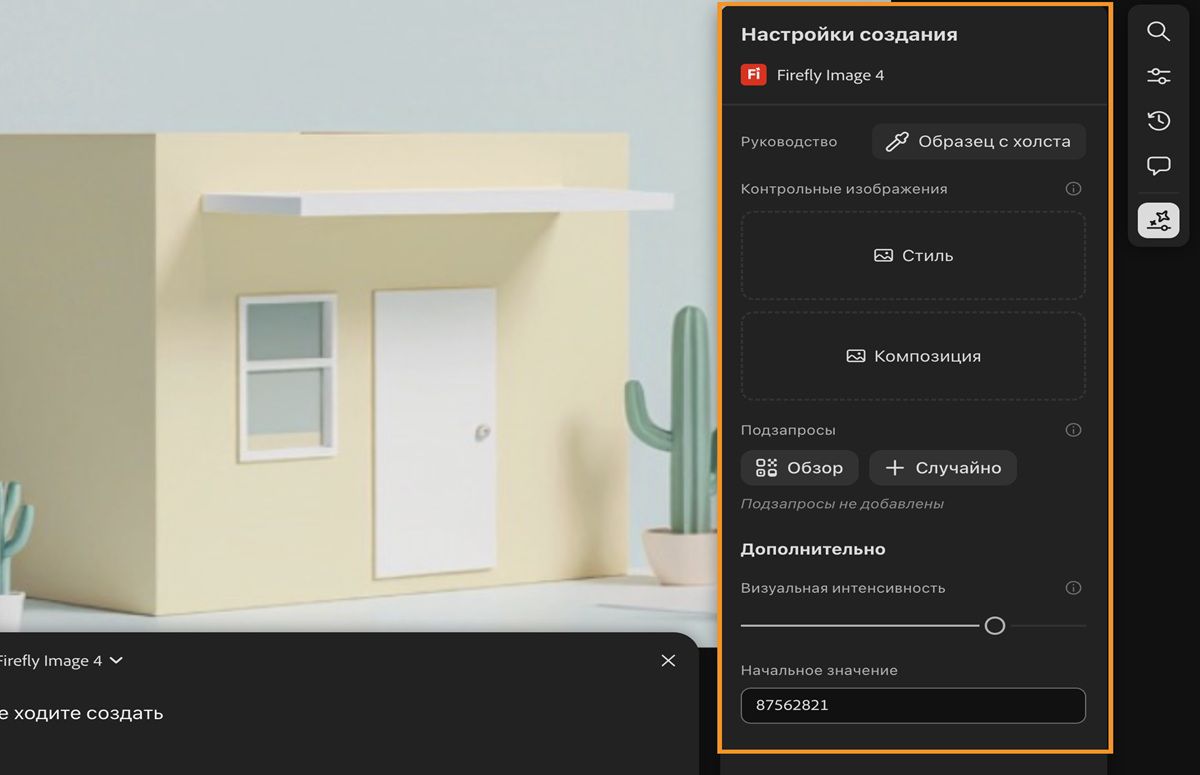Click the Подзапросы не добавлены text
1200x775 pixels.
841,503
